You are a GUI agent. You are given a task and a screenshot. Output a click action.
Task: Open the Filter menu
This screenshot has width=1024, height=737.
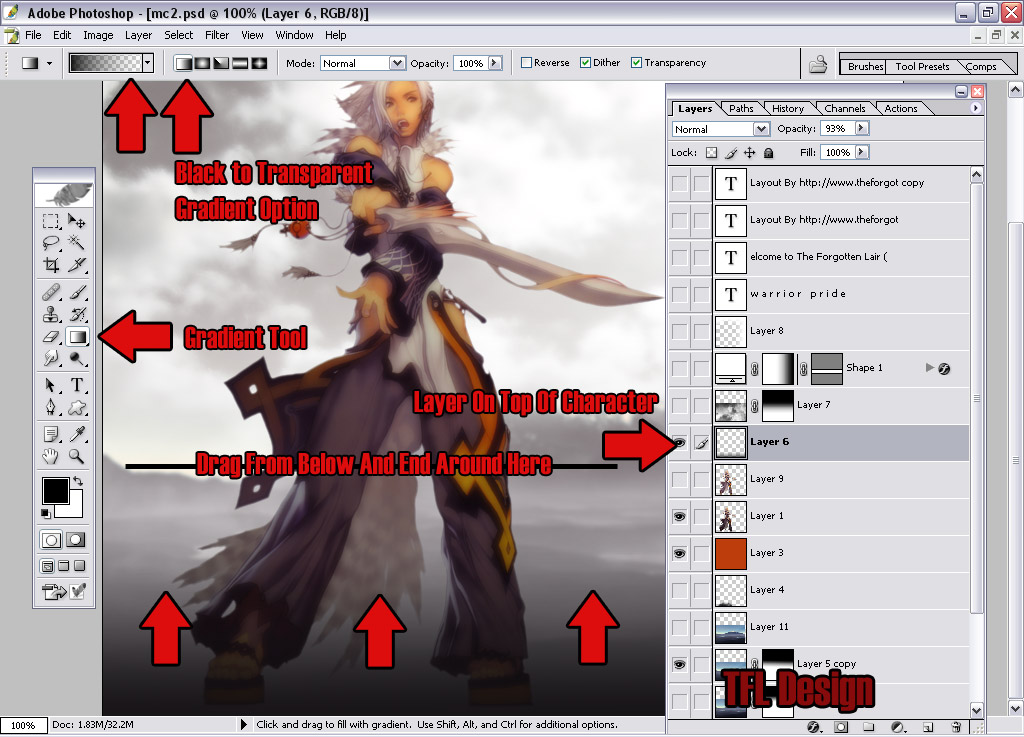coord(217,35)
